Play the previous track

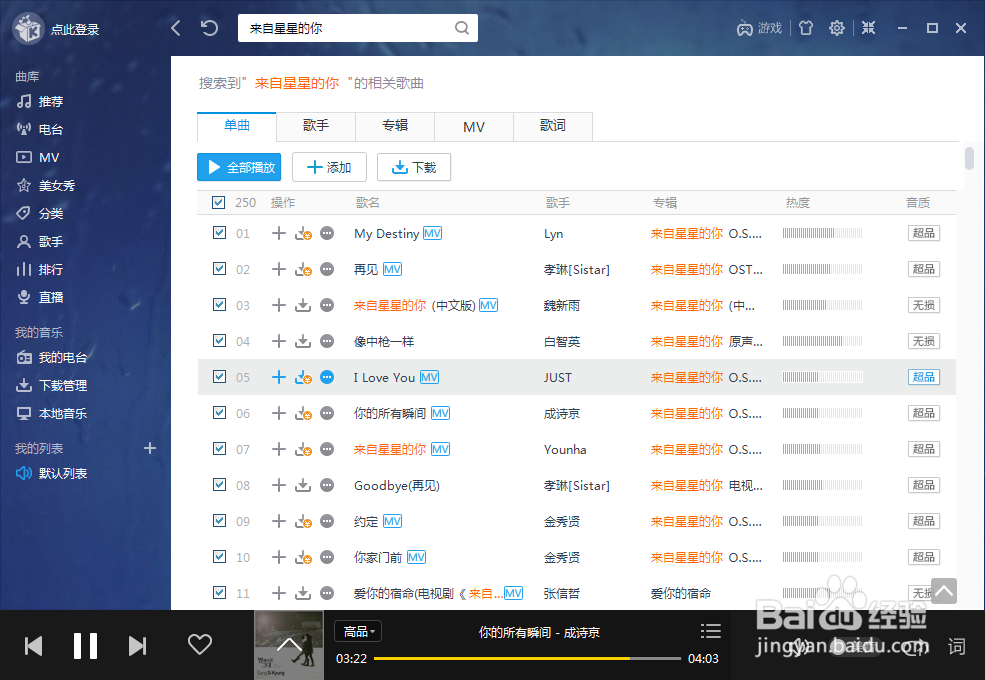[33, 645]
